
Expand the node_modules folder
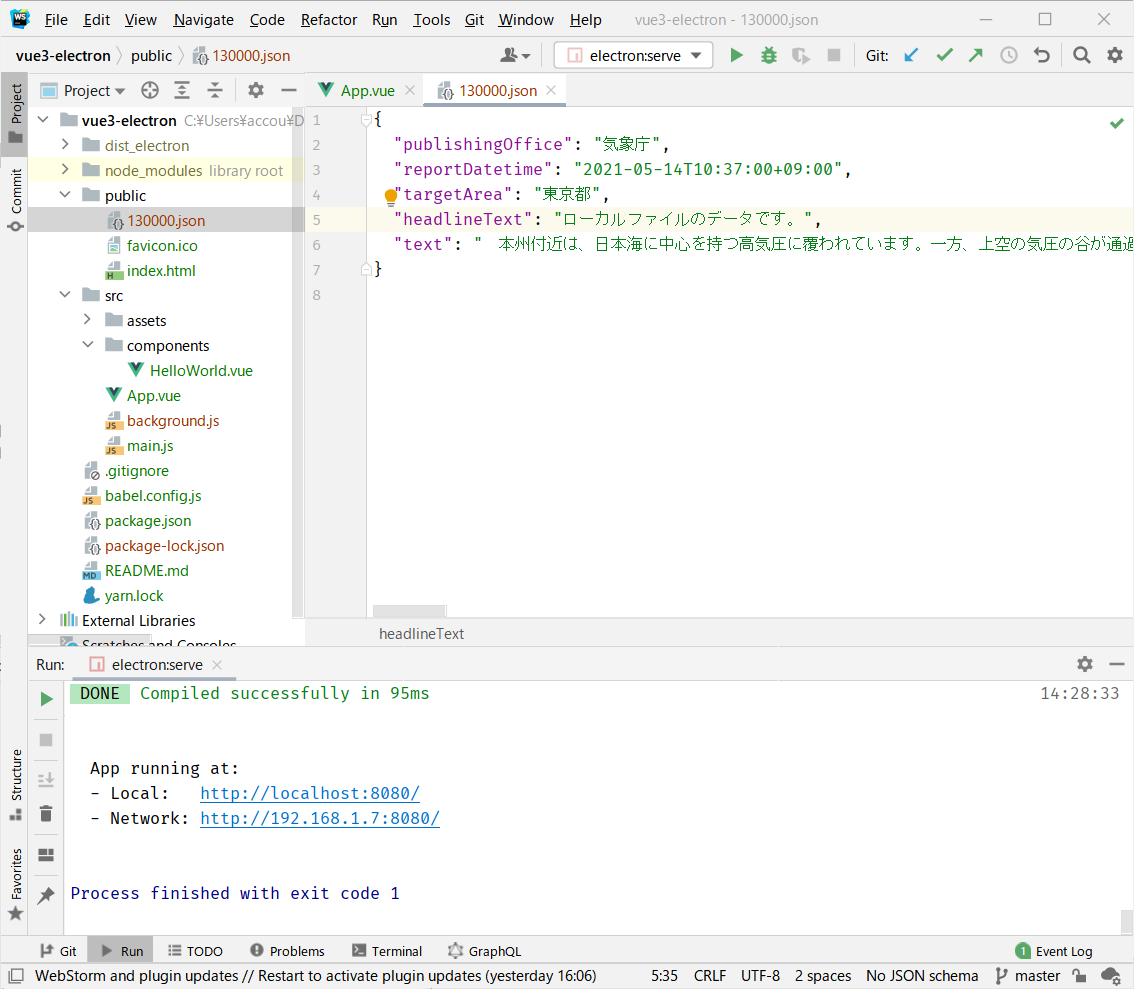click(65, 171)
